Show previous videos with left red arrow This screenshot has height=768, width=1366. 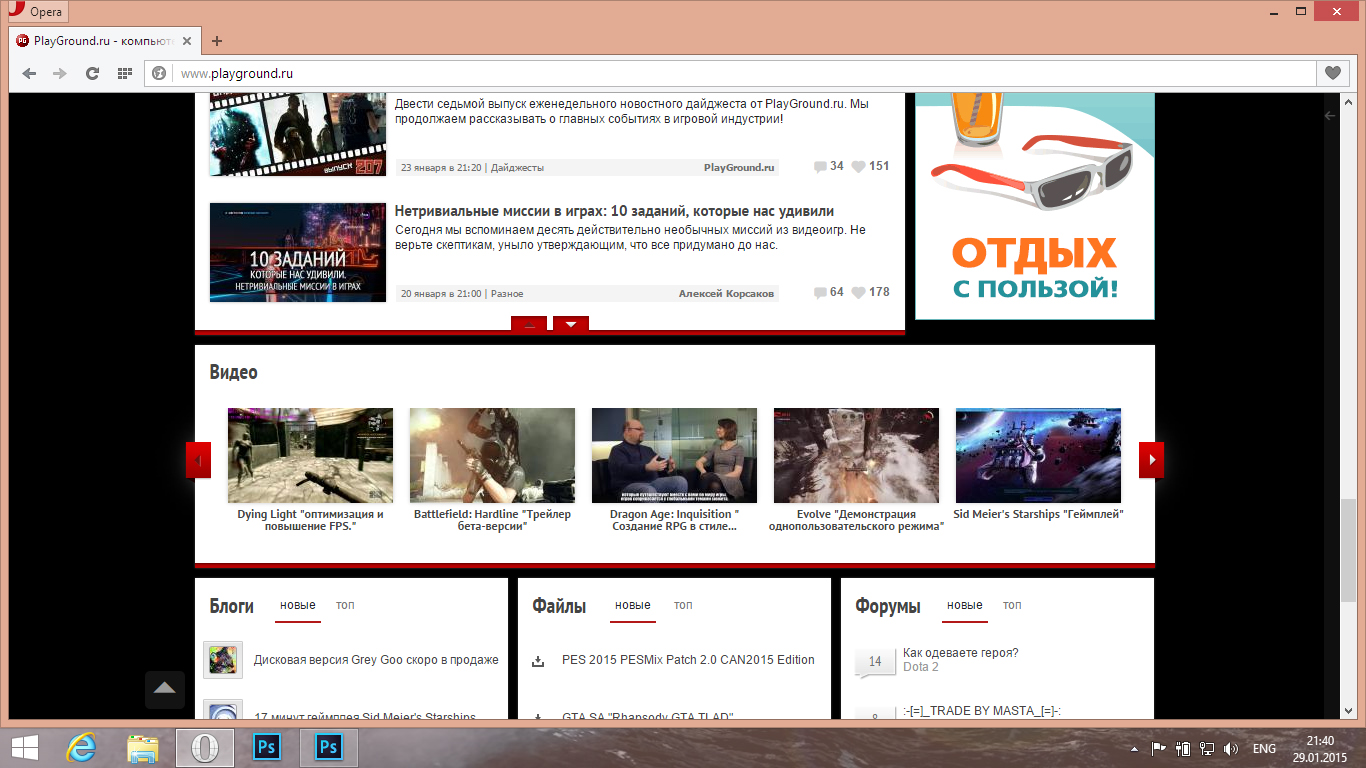[x=199, y=460]
